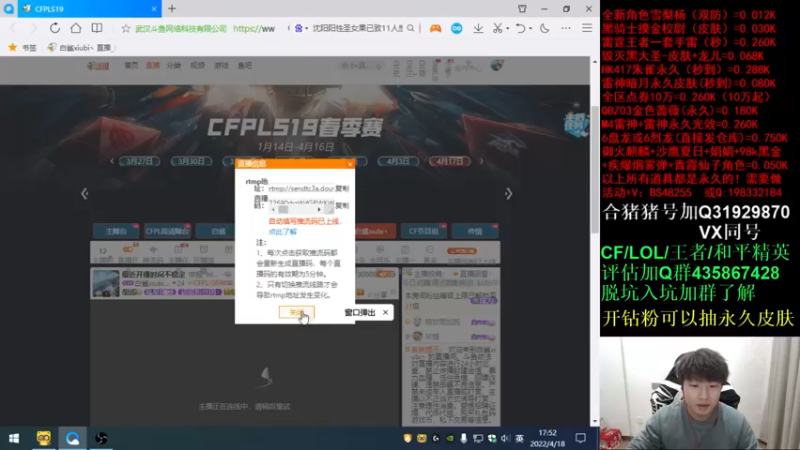Screen dimensions: 800x450
Task: Open the notification center icon
Action: coord(581,438)
